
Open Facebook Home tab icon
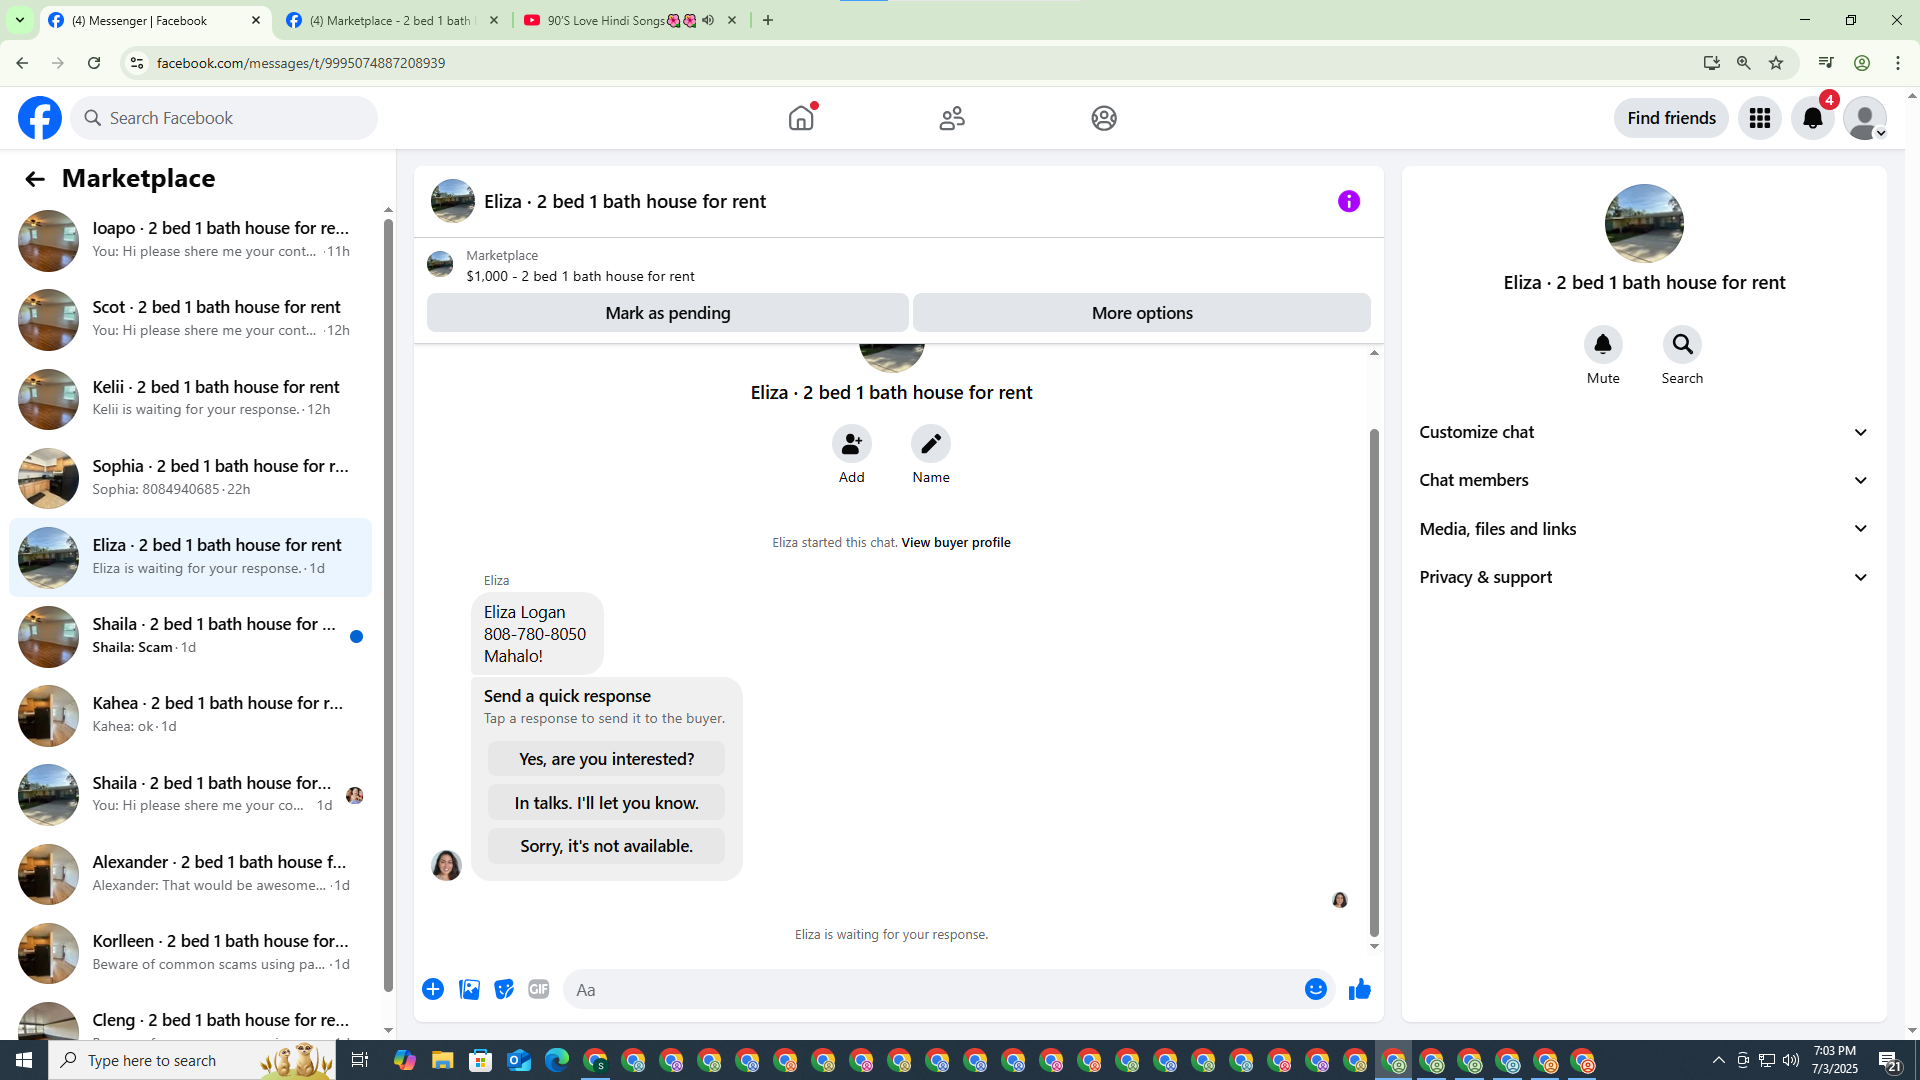coord(801,118)
